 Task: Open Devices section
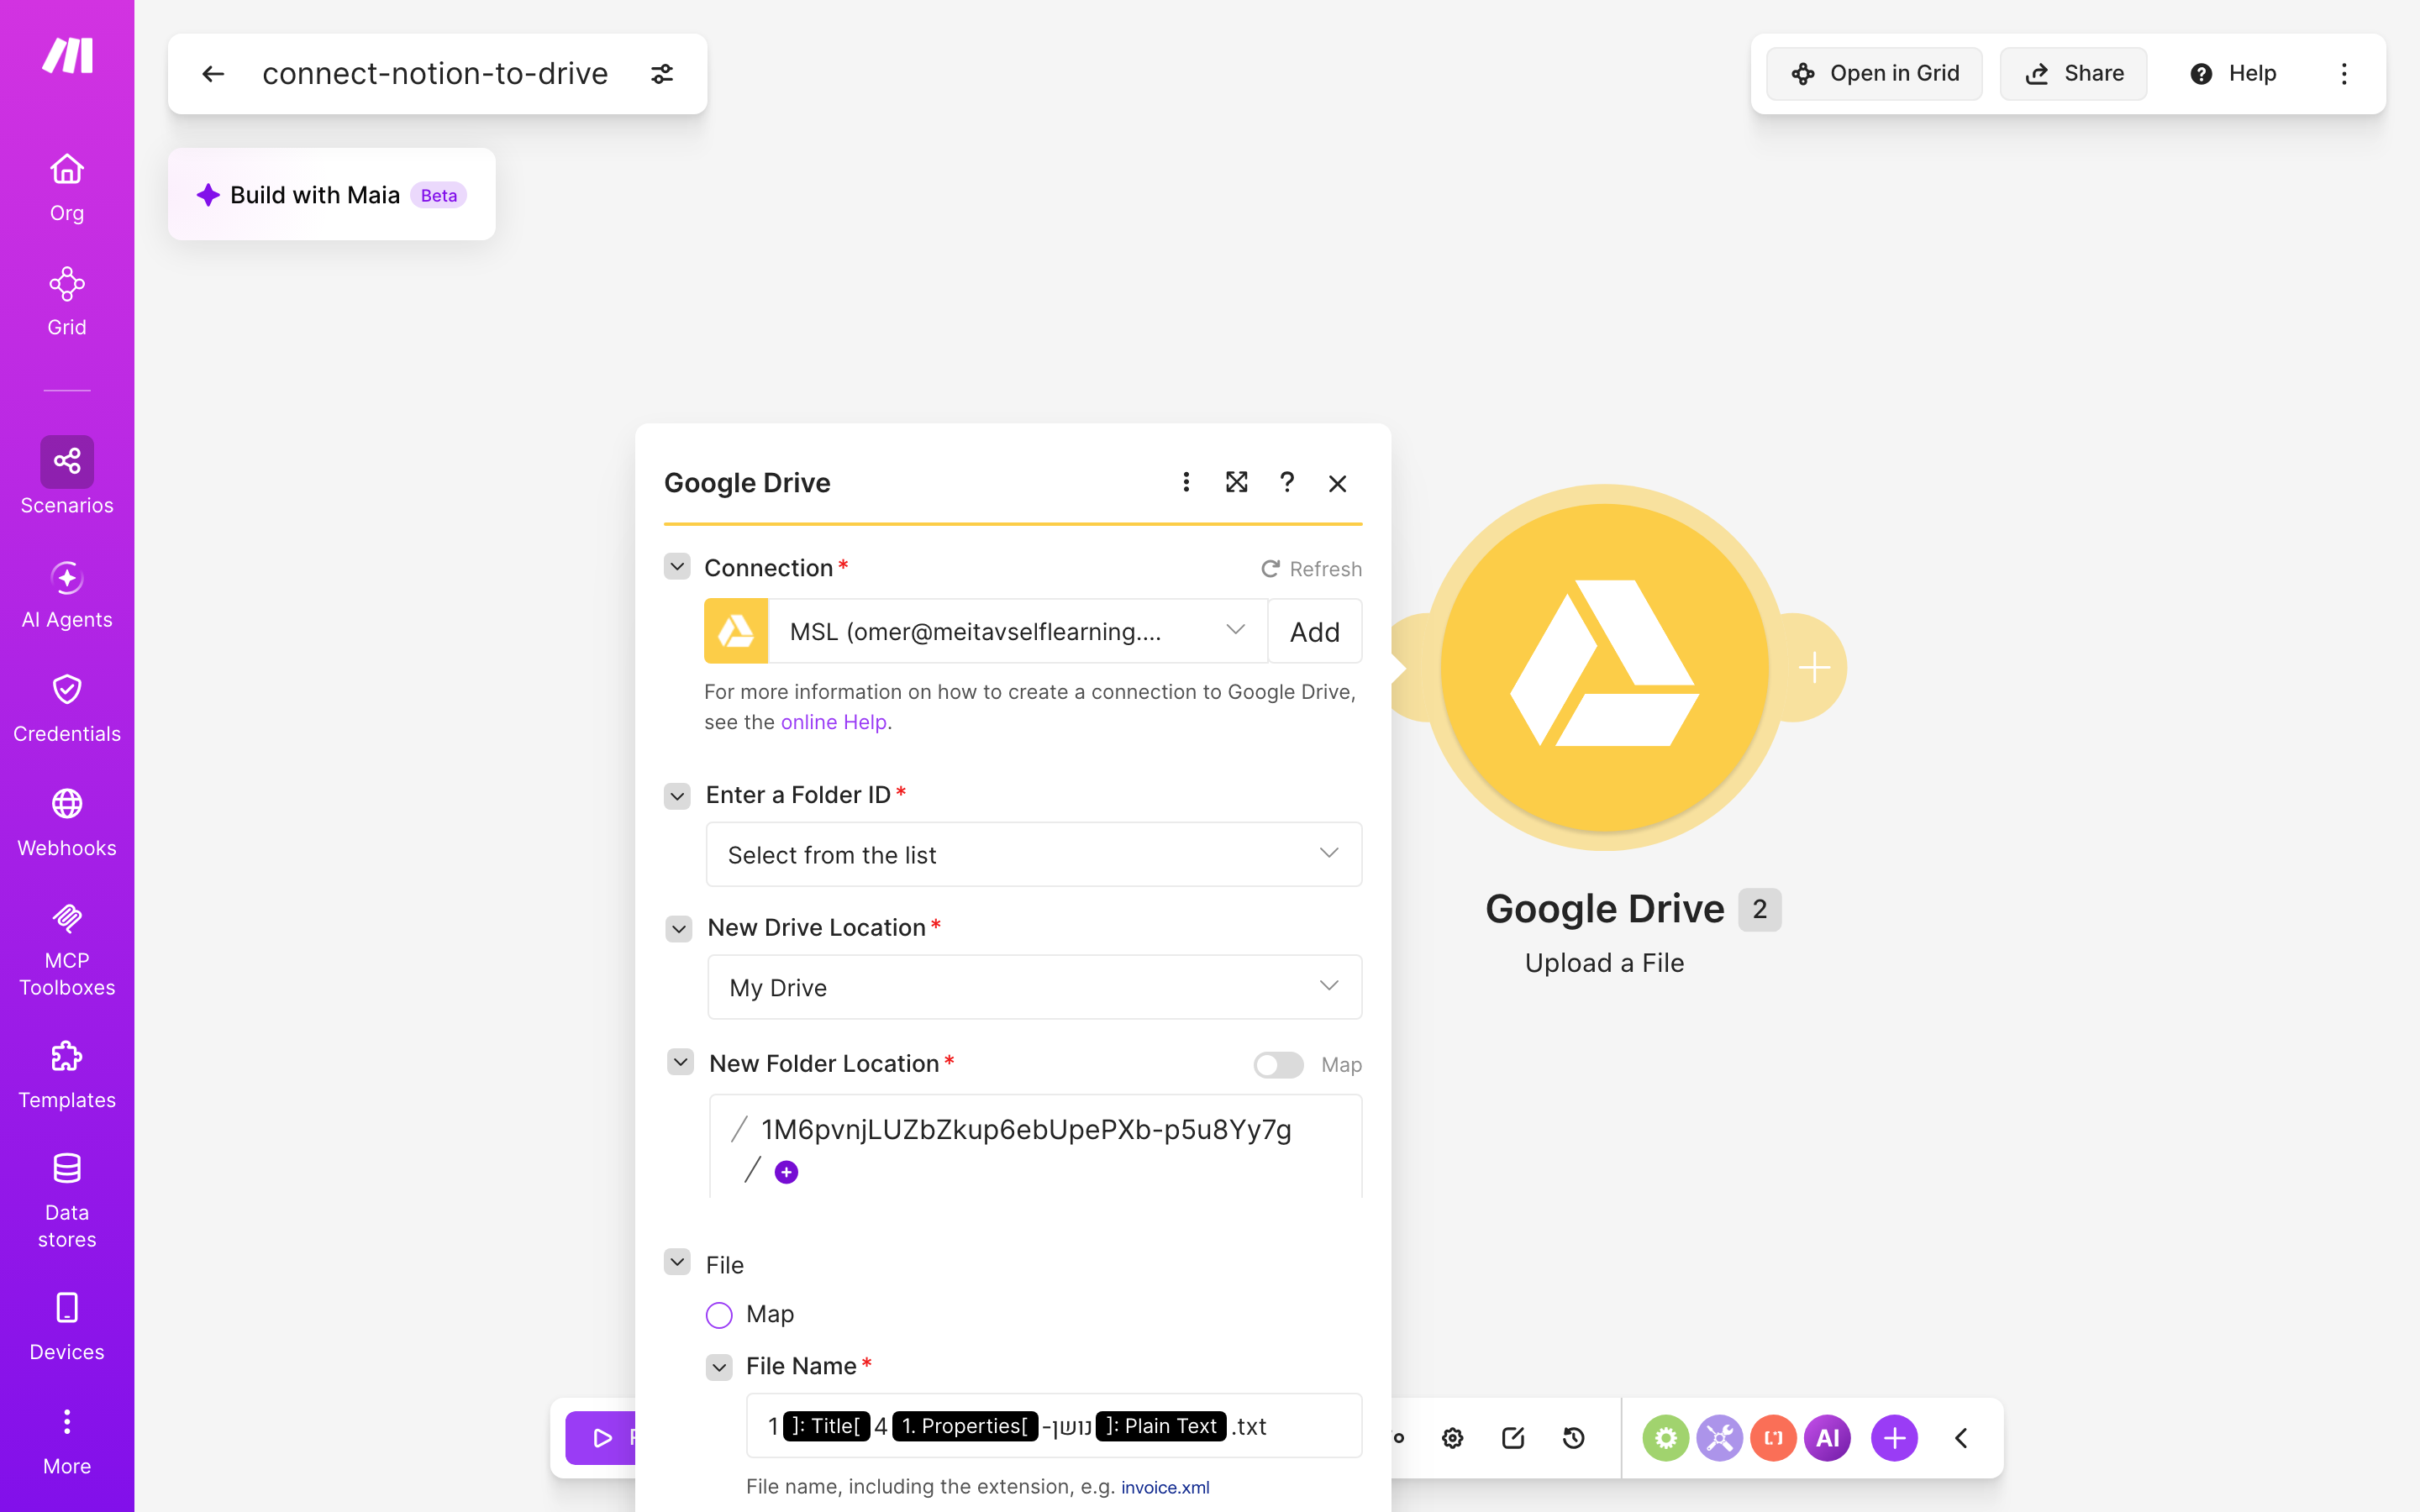(x=67, y=1327)
